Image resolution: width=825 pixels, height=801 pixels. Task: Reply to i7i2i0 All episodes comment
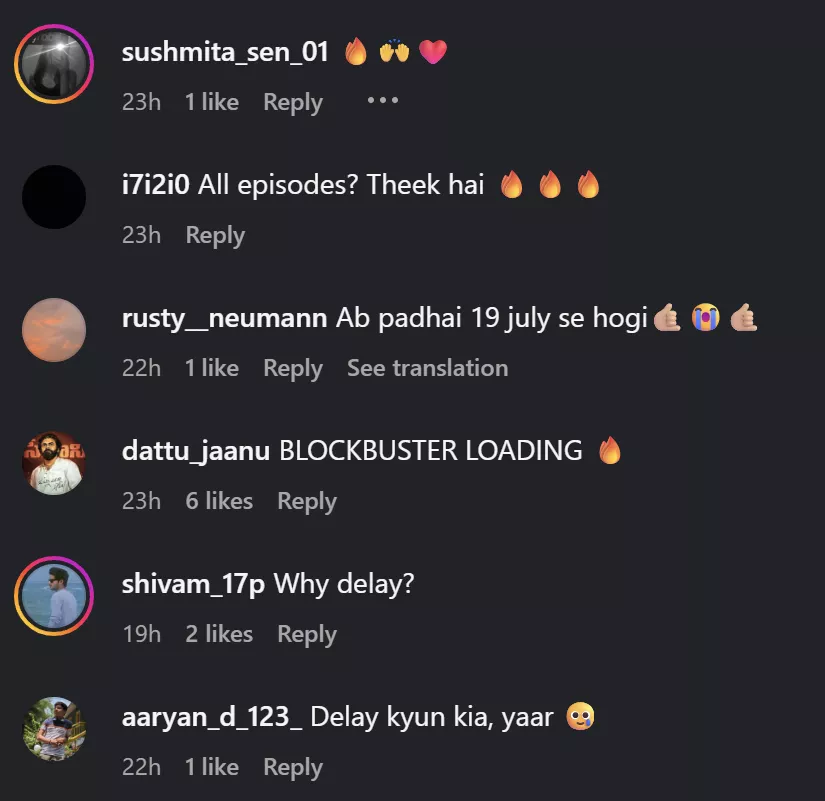coord(215,235)
